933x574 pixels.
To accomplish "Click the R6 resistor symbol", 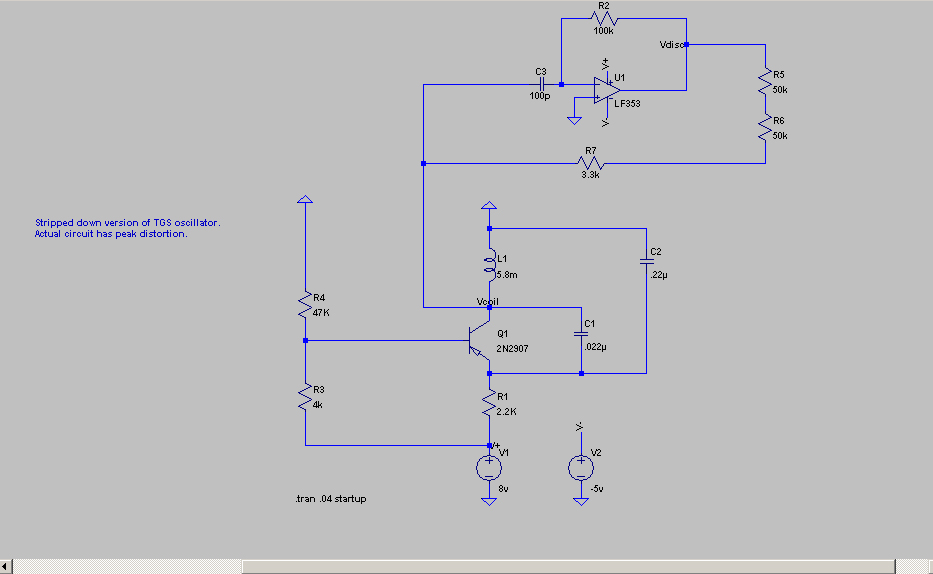I will pyautogui.click(x=765, y=128).
